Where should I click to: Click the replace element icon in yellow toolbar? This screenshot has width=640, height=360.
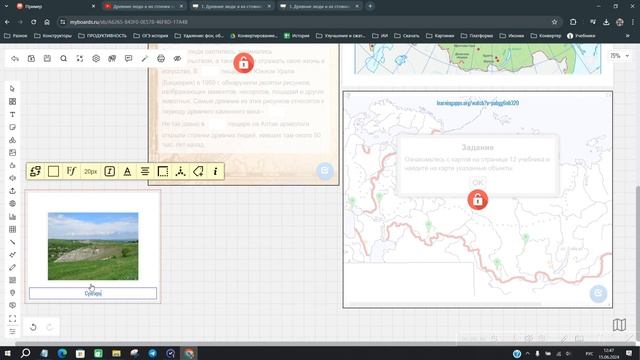(36, 171)
